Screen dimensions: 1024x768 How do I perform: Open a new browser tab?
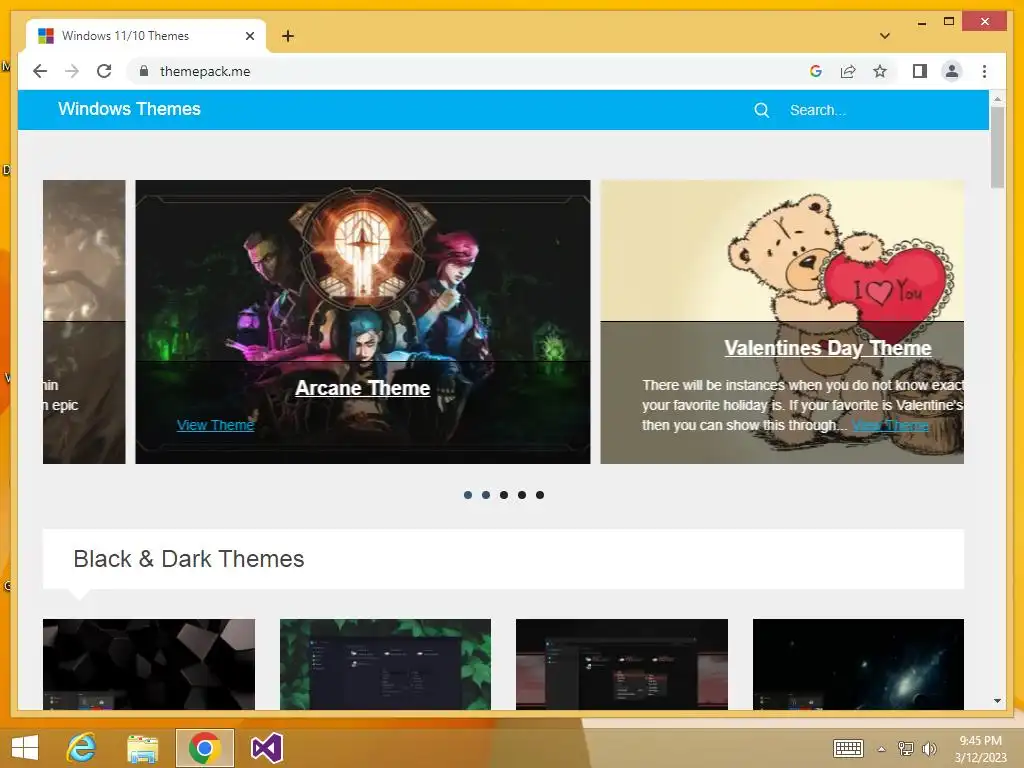[x=288, y=36]
